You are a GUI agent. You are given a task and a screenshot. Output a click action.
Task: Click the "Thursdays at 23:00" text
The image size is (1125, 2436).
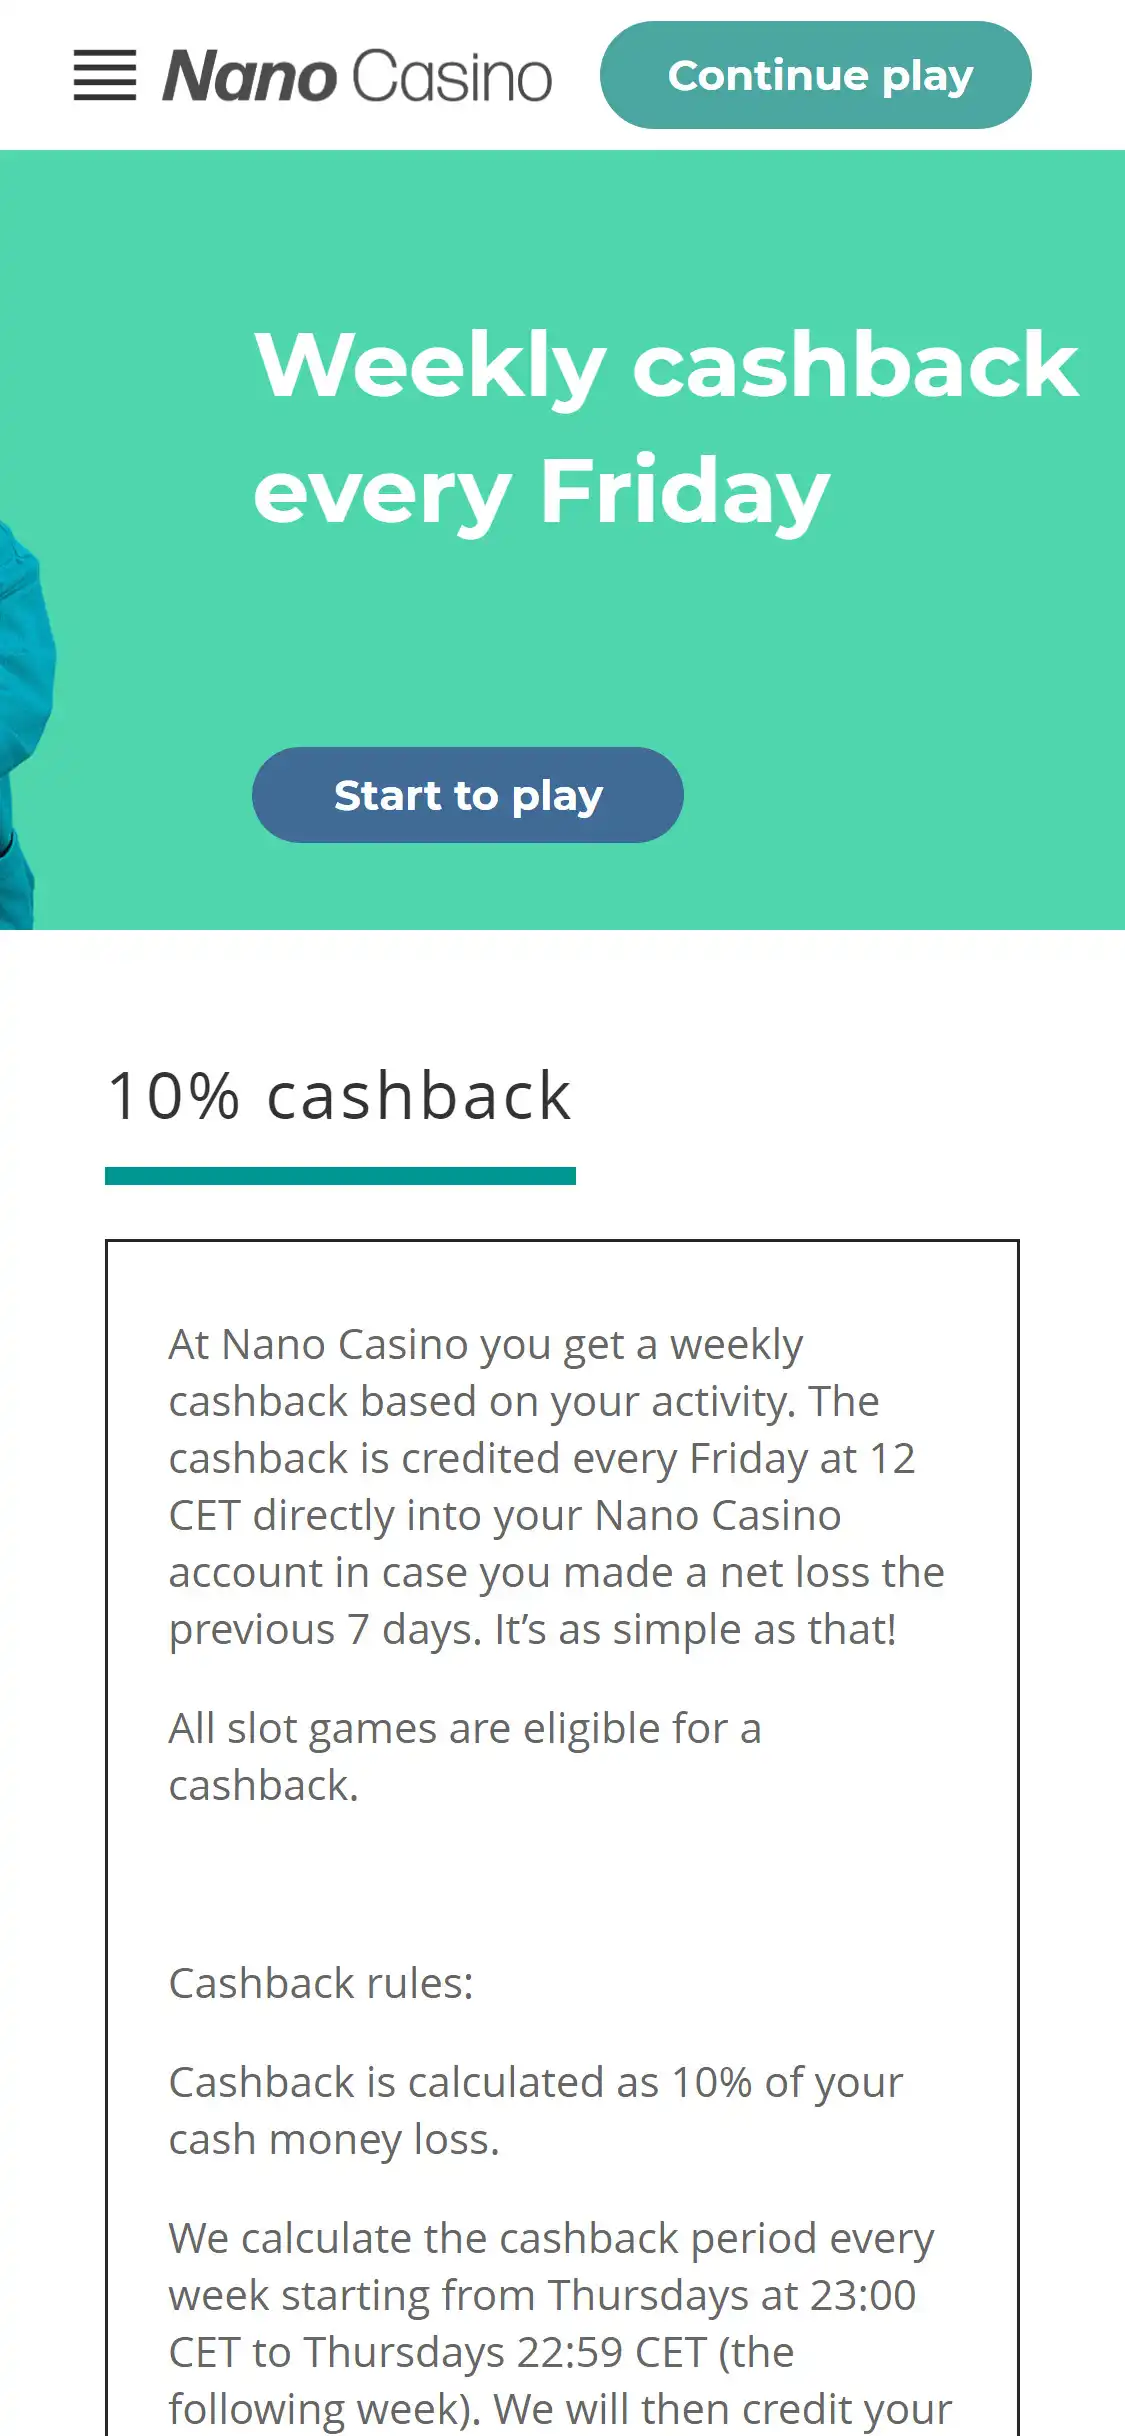[x=731, y=2296]
